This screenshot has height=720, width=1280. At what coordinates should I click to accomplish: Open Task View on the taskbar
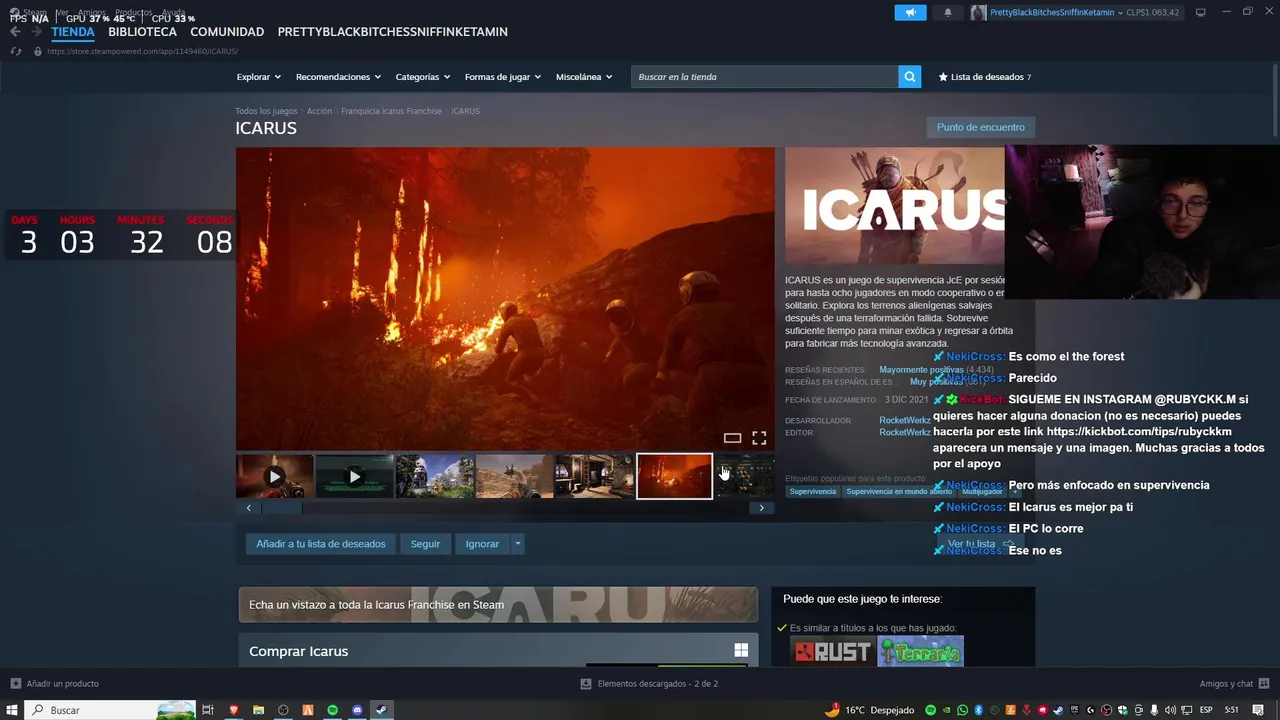point(208,710)
